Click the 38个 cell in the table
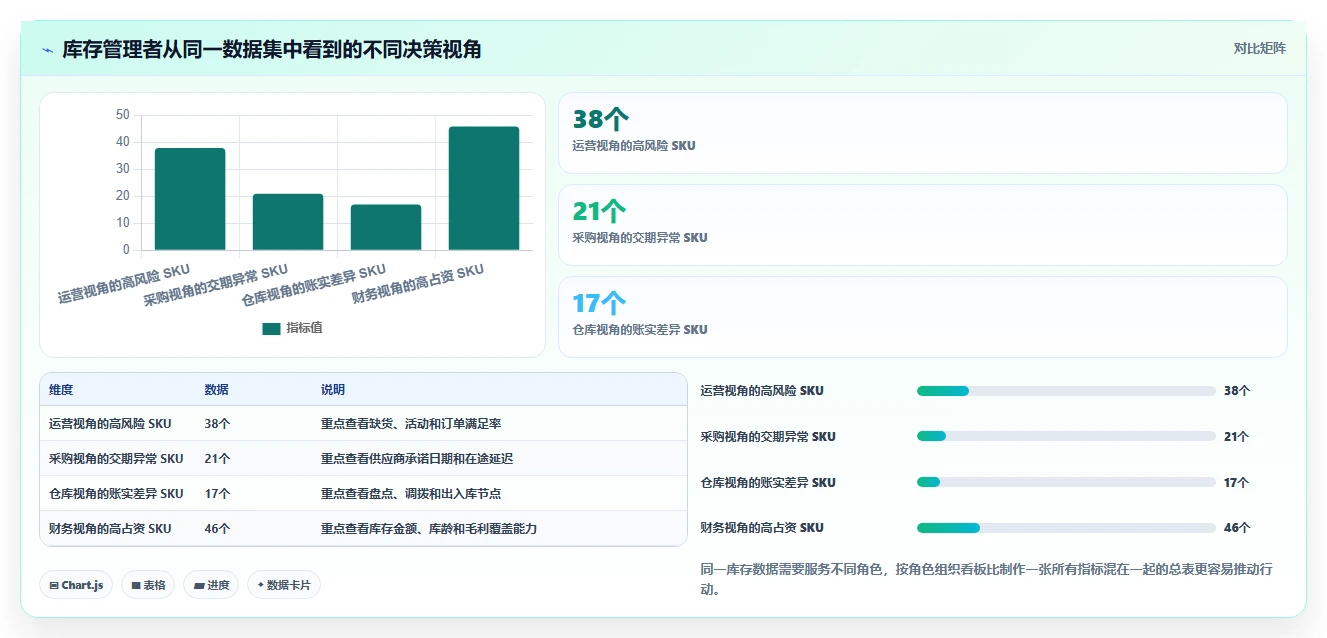The width and height of the screenshot is (1327, 638). 217,424
